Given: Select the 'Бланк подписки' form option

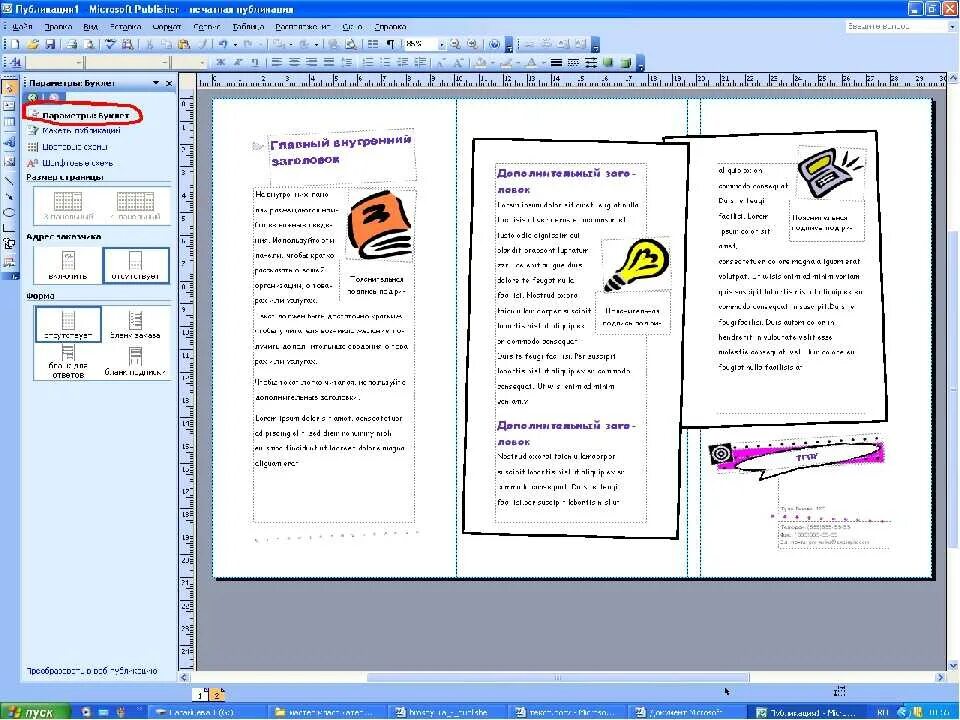Looking at the screenshot, I should coord(135,361).
